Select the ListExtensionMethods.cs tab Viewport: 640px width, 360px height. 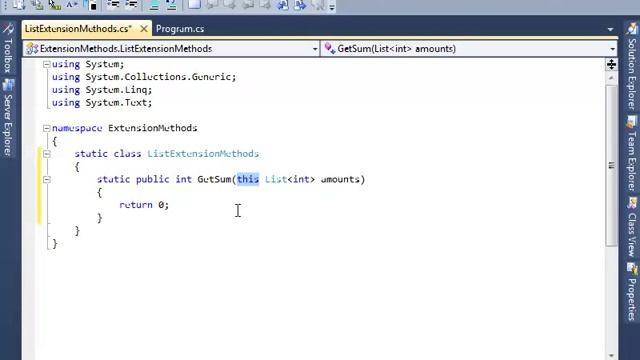point(78,29)
